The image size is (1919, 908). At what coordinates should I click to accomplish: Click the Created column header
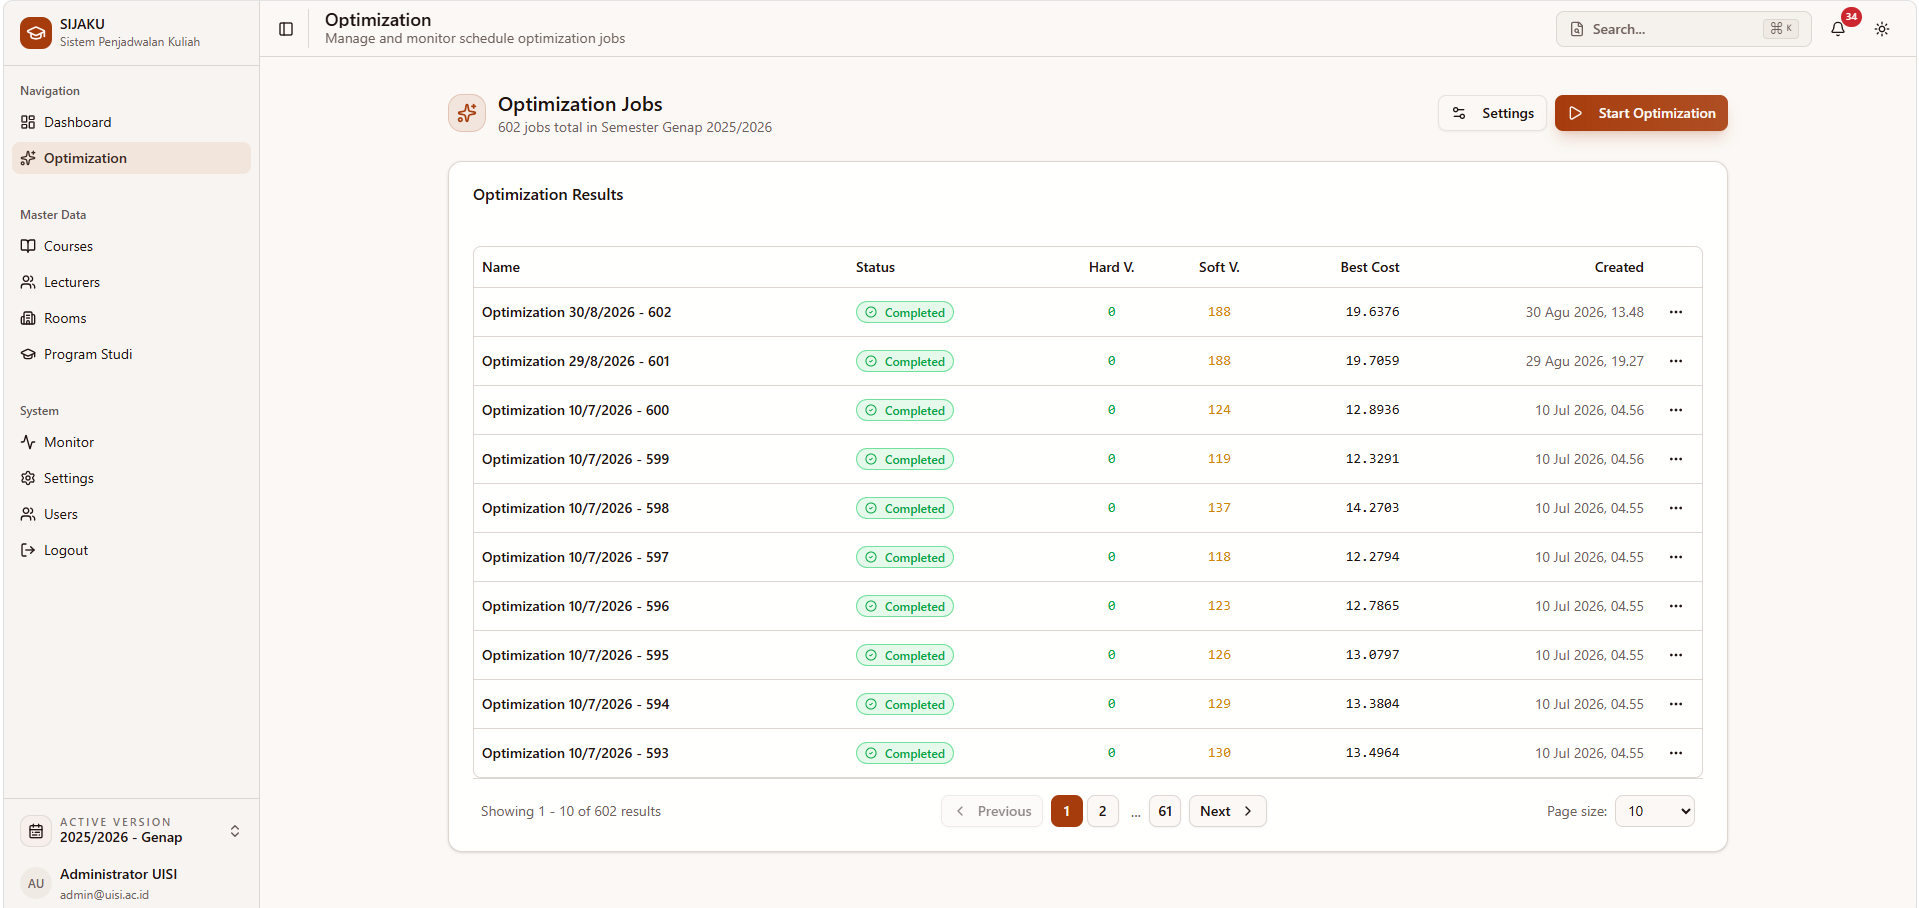coord(1619,267)
